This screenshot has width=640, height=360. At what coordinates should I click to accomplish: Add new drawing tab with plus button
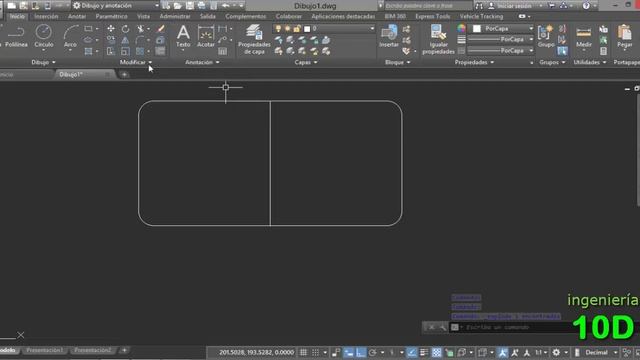click(124, 75)
